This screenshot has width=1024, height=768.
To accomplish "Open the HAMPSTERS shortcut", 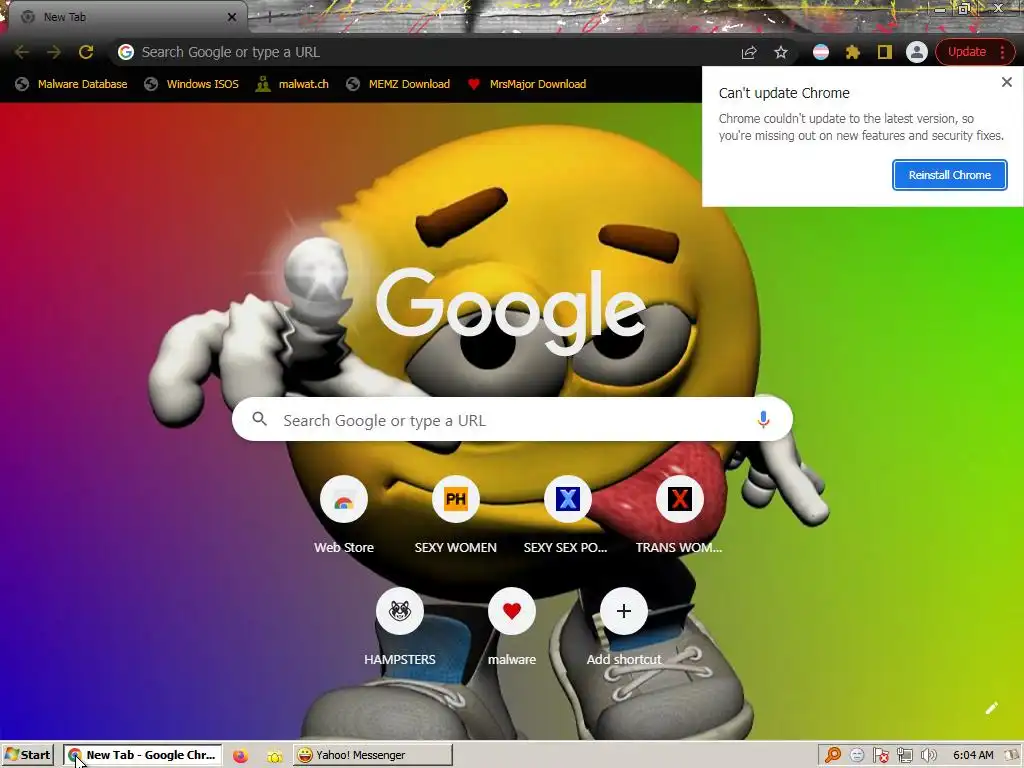I will (x=400, y=627).
